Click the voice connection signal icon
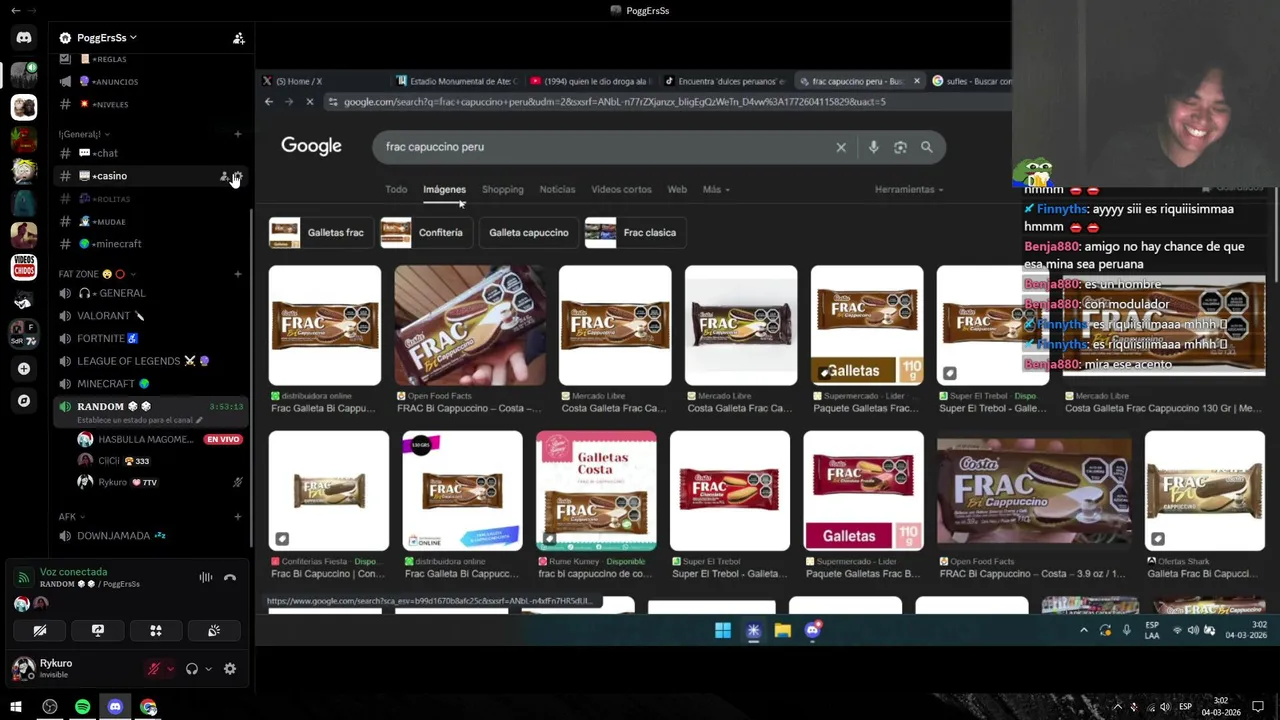The width and height of the screenshot is (1280, 720). (x=23, y=577)
